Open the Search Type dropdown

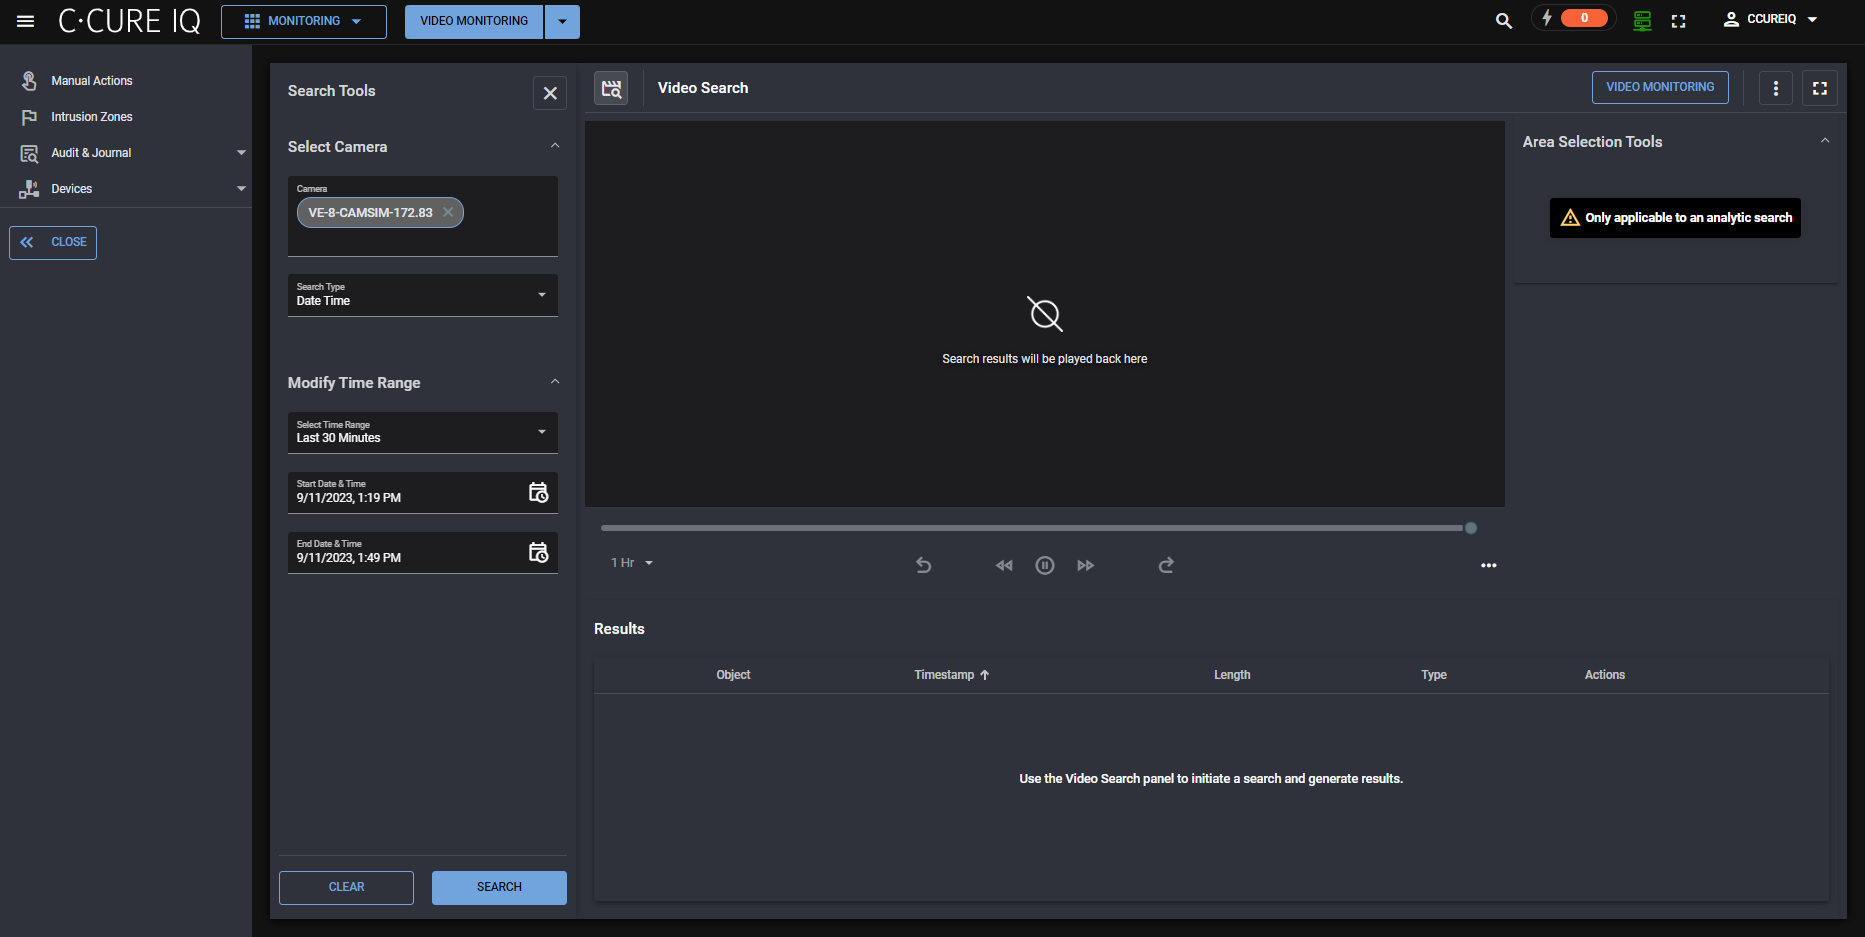(x=422, y=295)
